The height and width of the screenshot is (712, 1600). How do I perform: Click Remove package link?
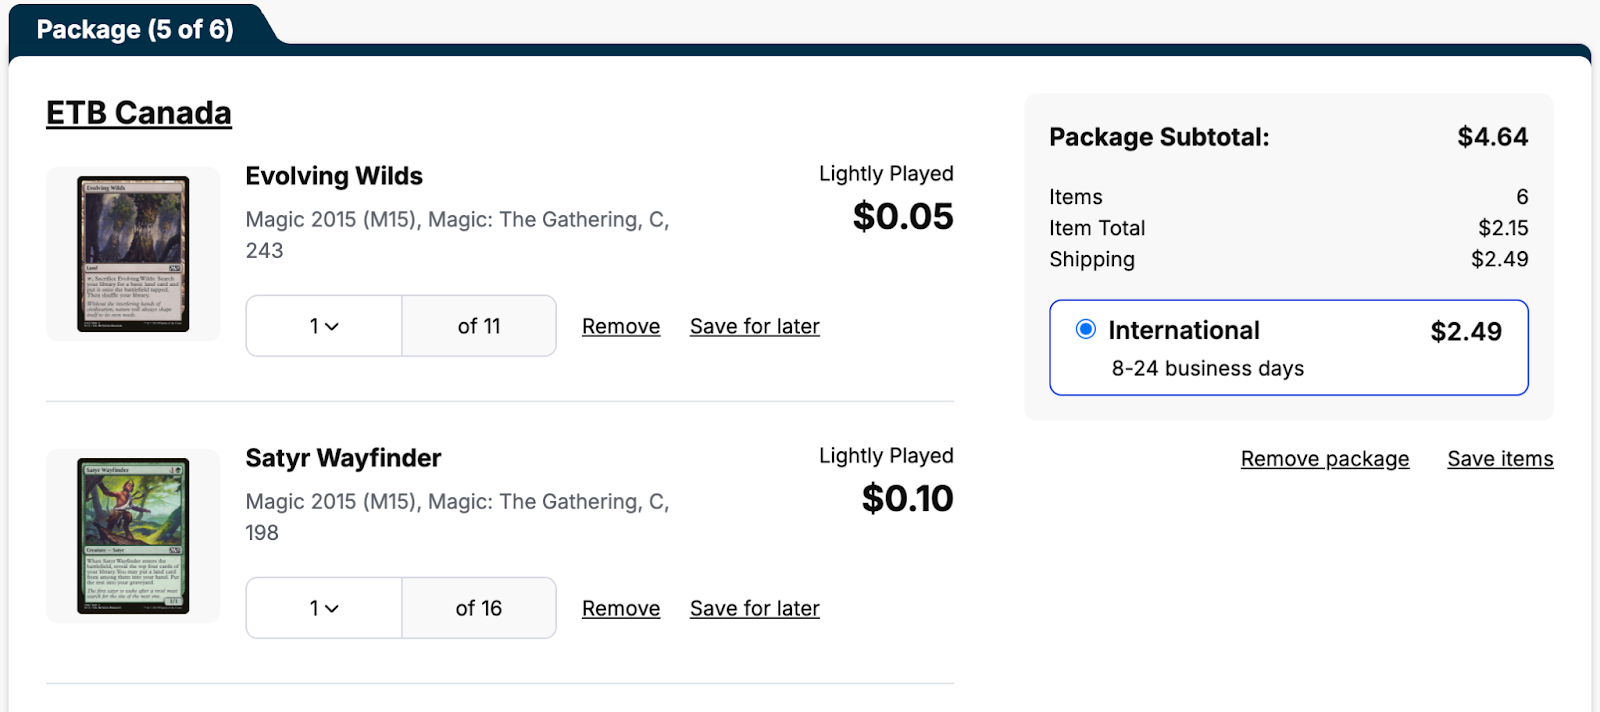1324,459
